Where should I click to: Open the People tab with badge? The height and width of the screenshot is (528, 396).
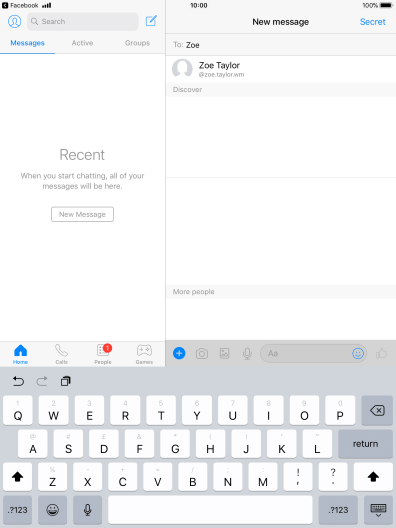(x=103, y=354)
